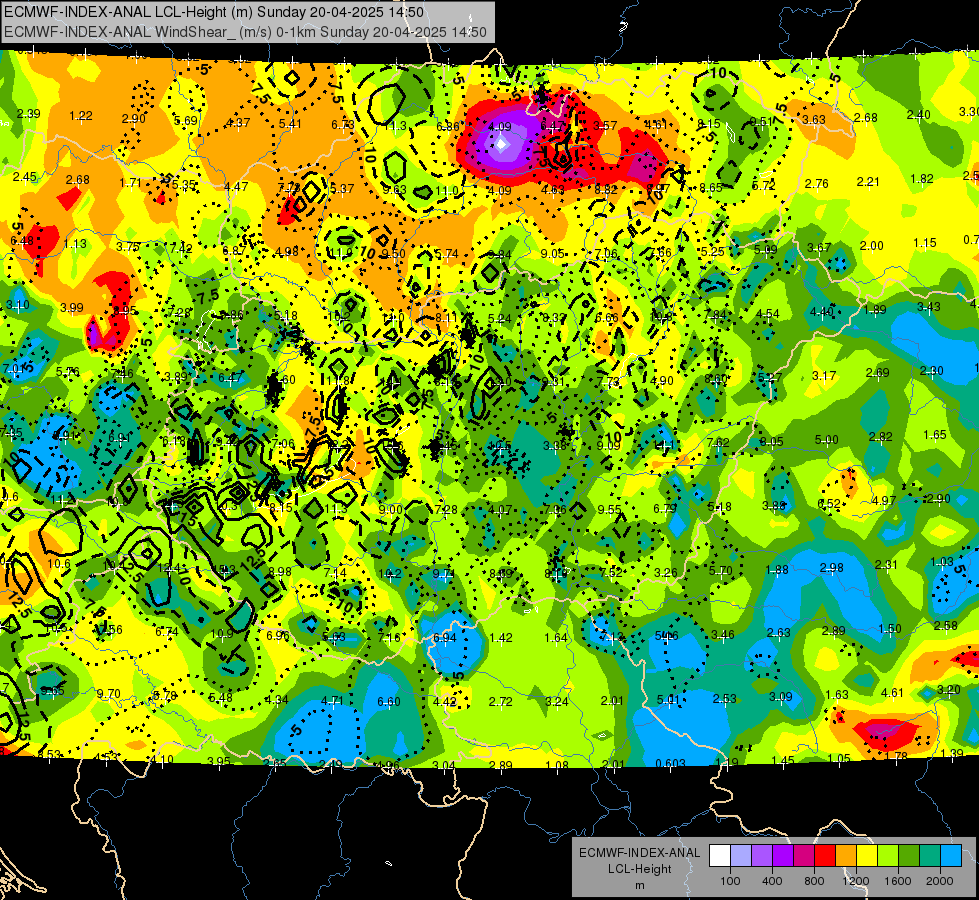Click the data point '9.70'
The height and width of the screenshot is (900, 979).
[x=109, y=694]
